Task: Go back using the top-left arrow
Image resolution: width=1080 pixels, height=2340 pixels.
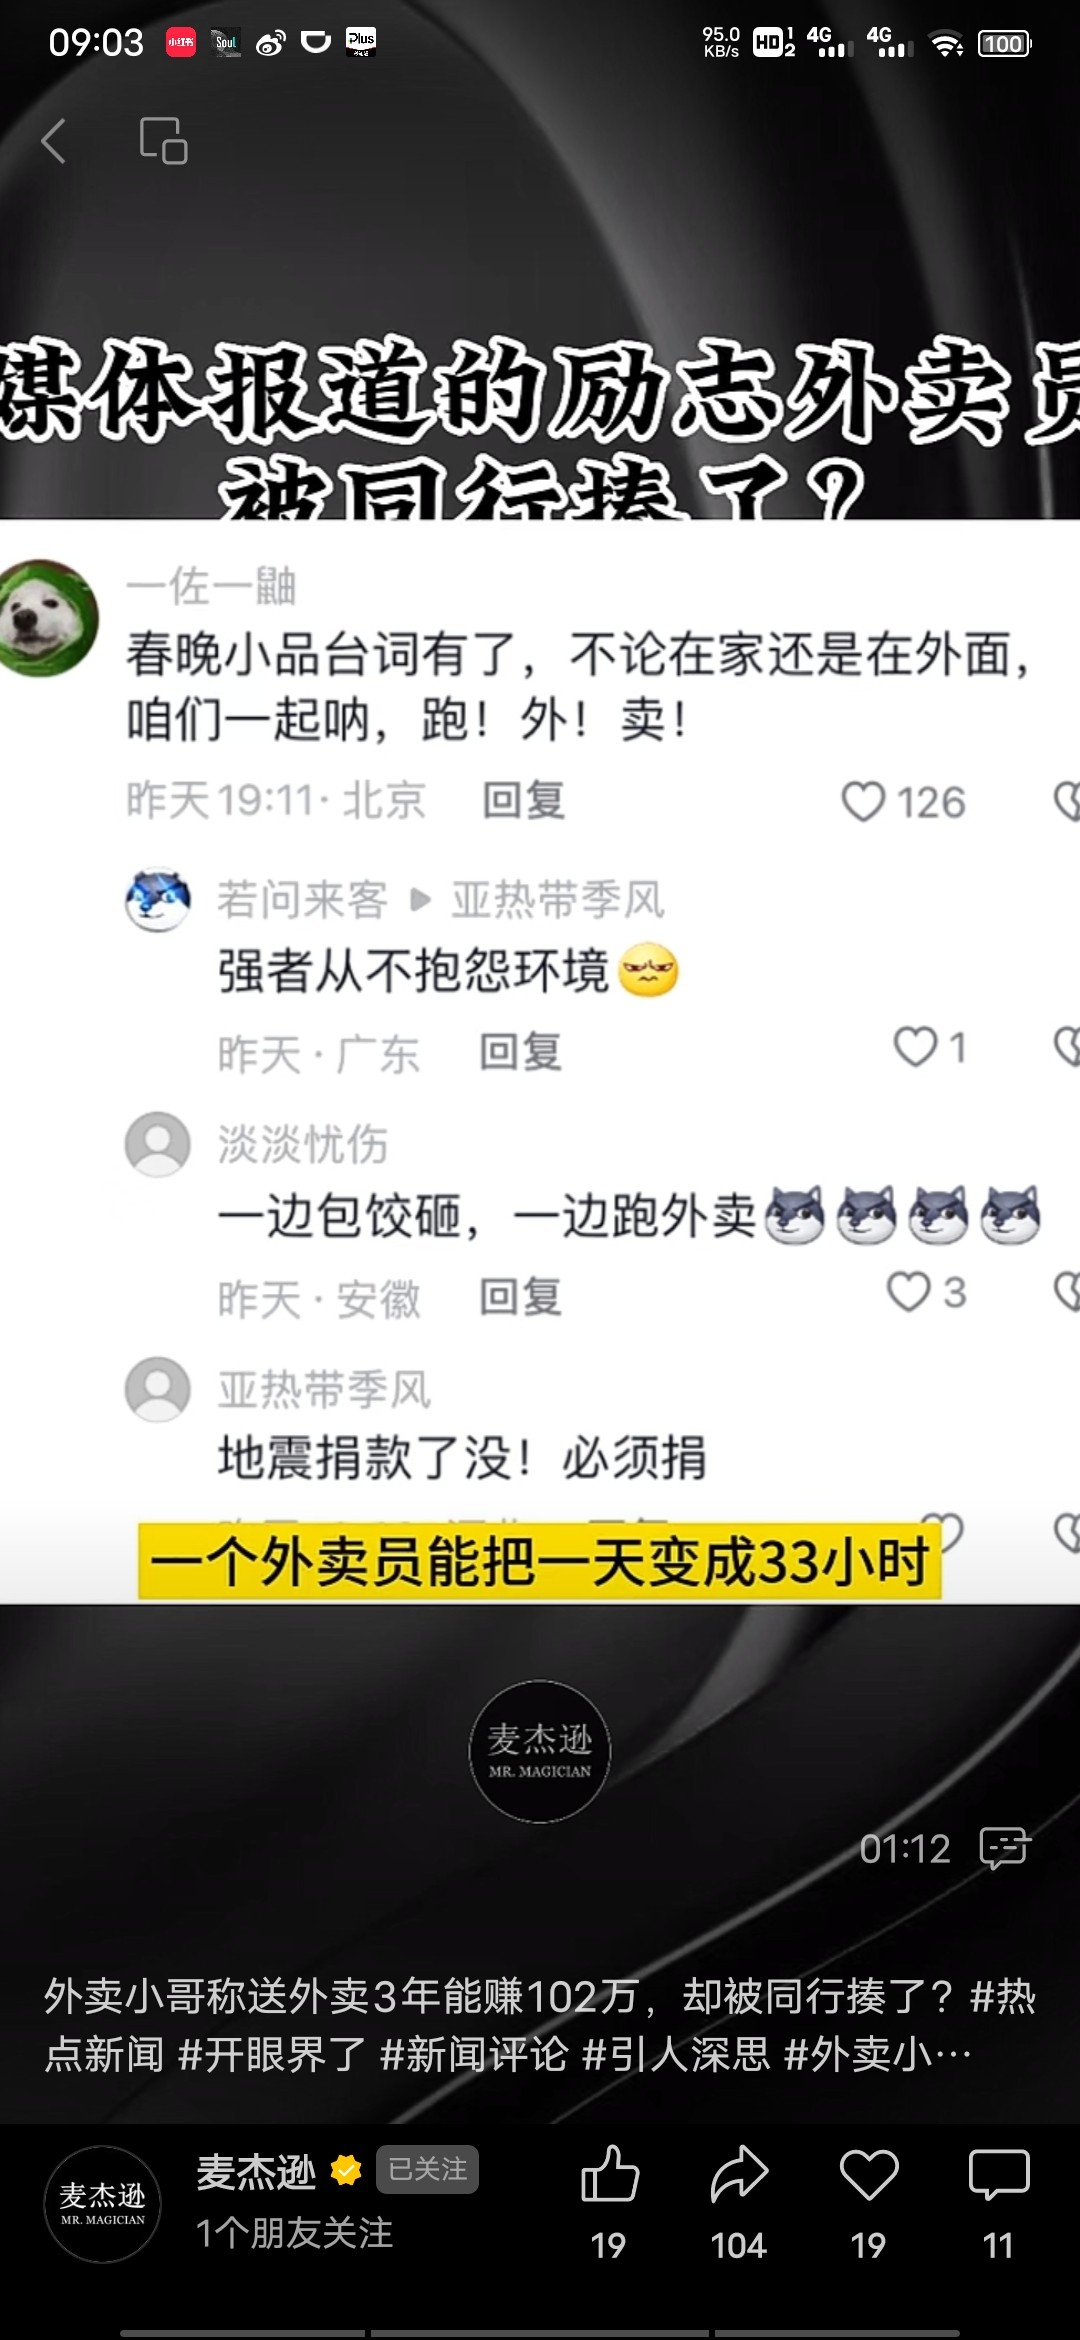Action: coord(54,141)
